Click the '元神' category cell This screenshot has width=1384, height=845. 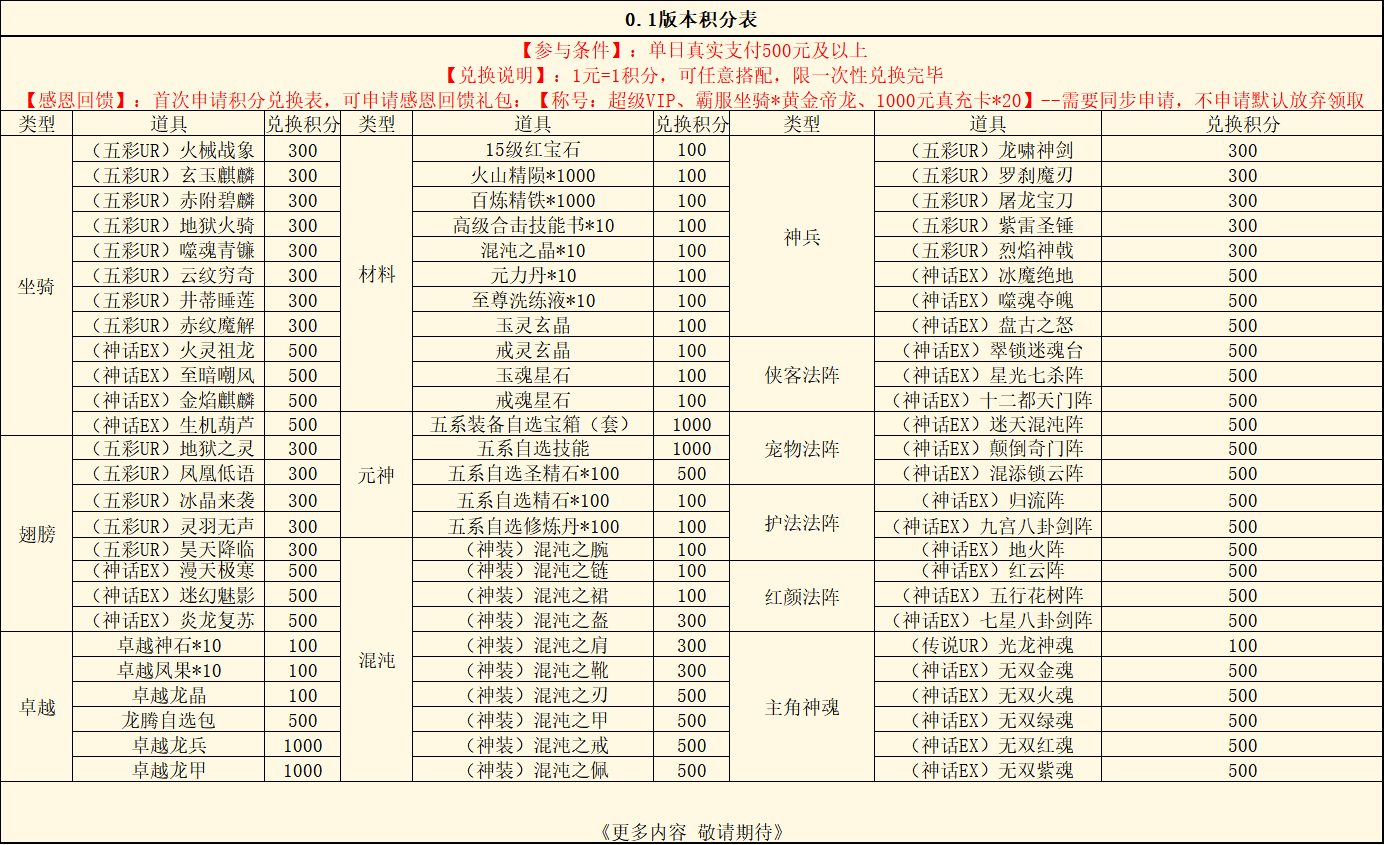[x=377, y=475]
